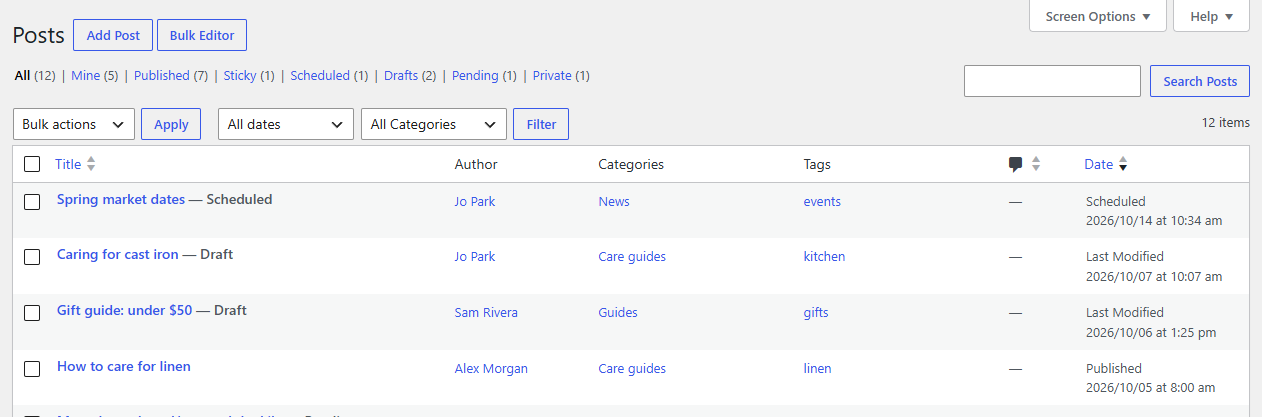
Task: Tick the Gift guide: under $50 checkbox
Action: (32, 312)
